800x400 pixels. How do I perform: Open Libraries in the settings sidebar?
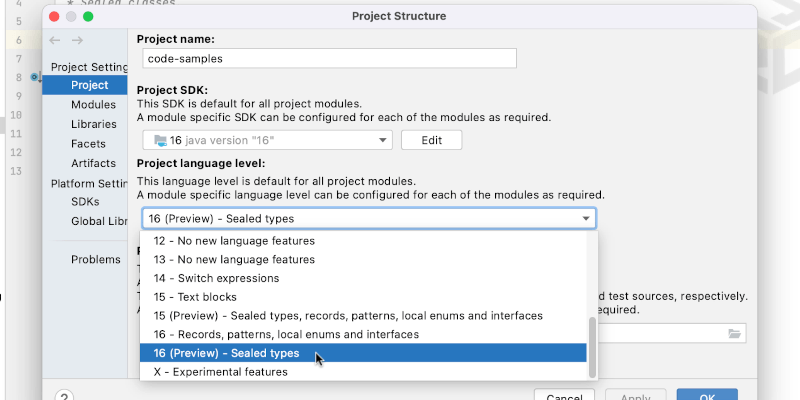click(x=93, y=124)
